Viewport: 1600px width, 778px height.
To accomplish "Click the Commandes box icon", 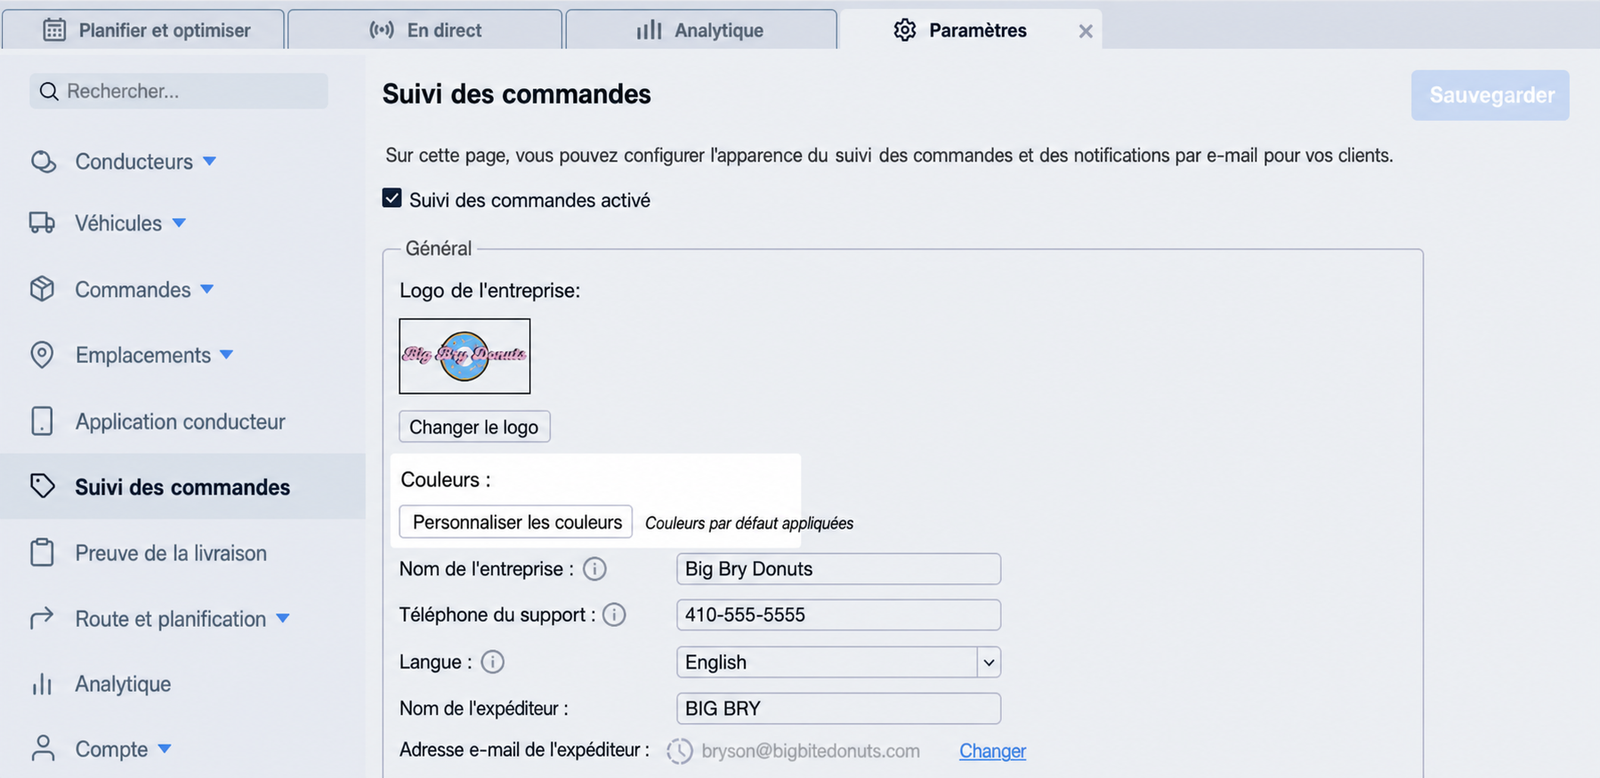I will click(42, 289).
